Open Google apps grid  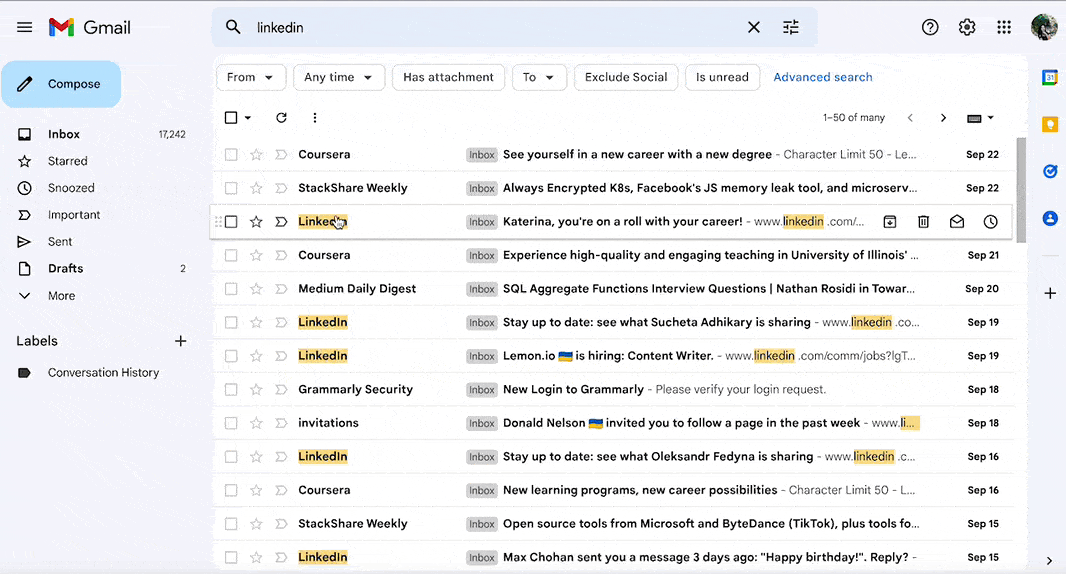pos(1004,28)
